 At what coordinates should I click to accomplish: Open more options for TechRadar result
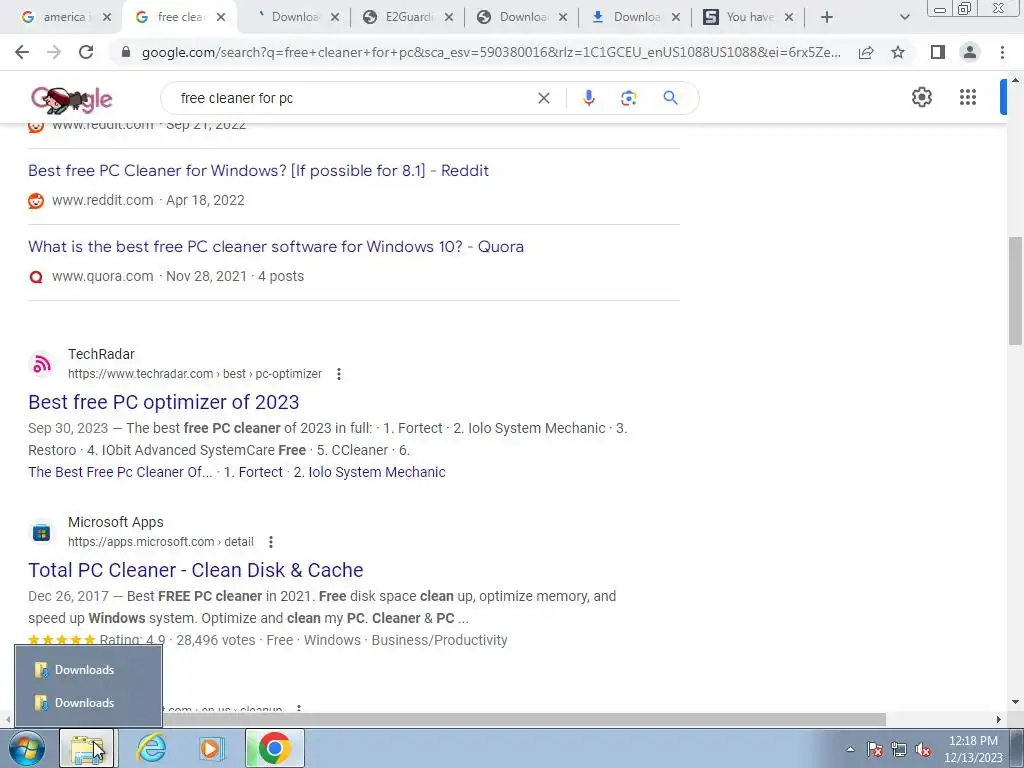click(338, 374)
